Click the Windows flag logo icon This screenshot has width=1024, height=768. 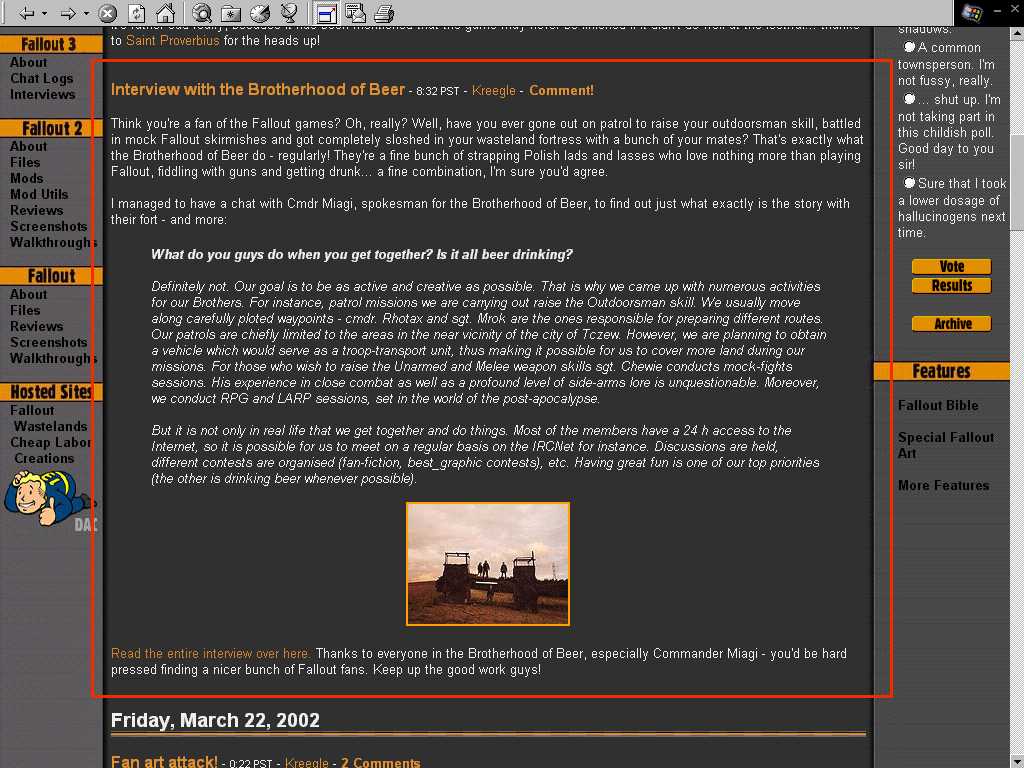point(972,13)
